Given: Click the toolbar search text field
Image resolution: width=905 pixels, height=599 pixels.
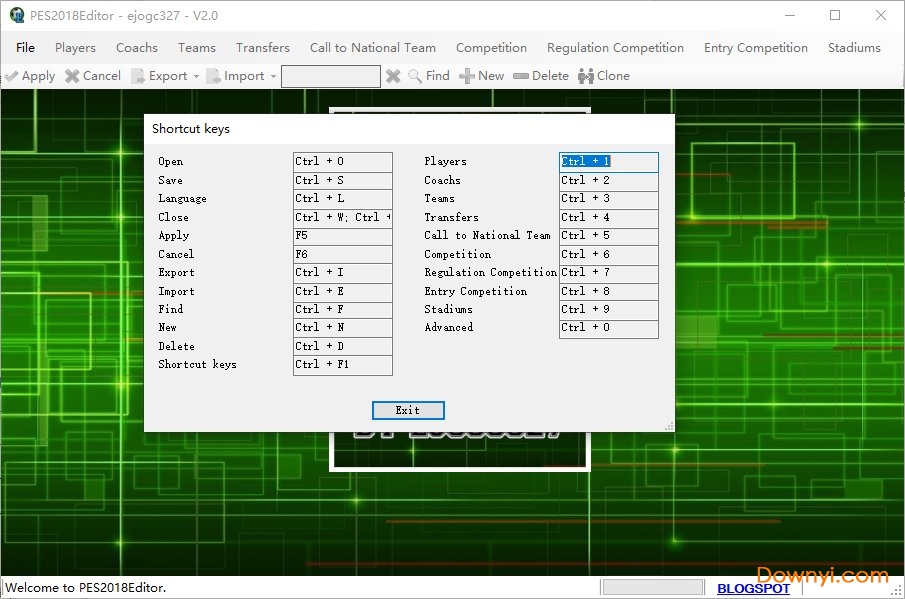Looking at the screenshot, I should pyautogui.click(x=330, y=76).
